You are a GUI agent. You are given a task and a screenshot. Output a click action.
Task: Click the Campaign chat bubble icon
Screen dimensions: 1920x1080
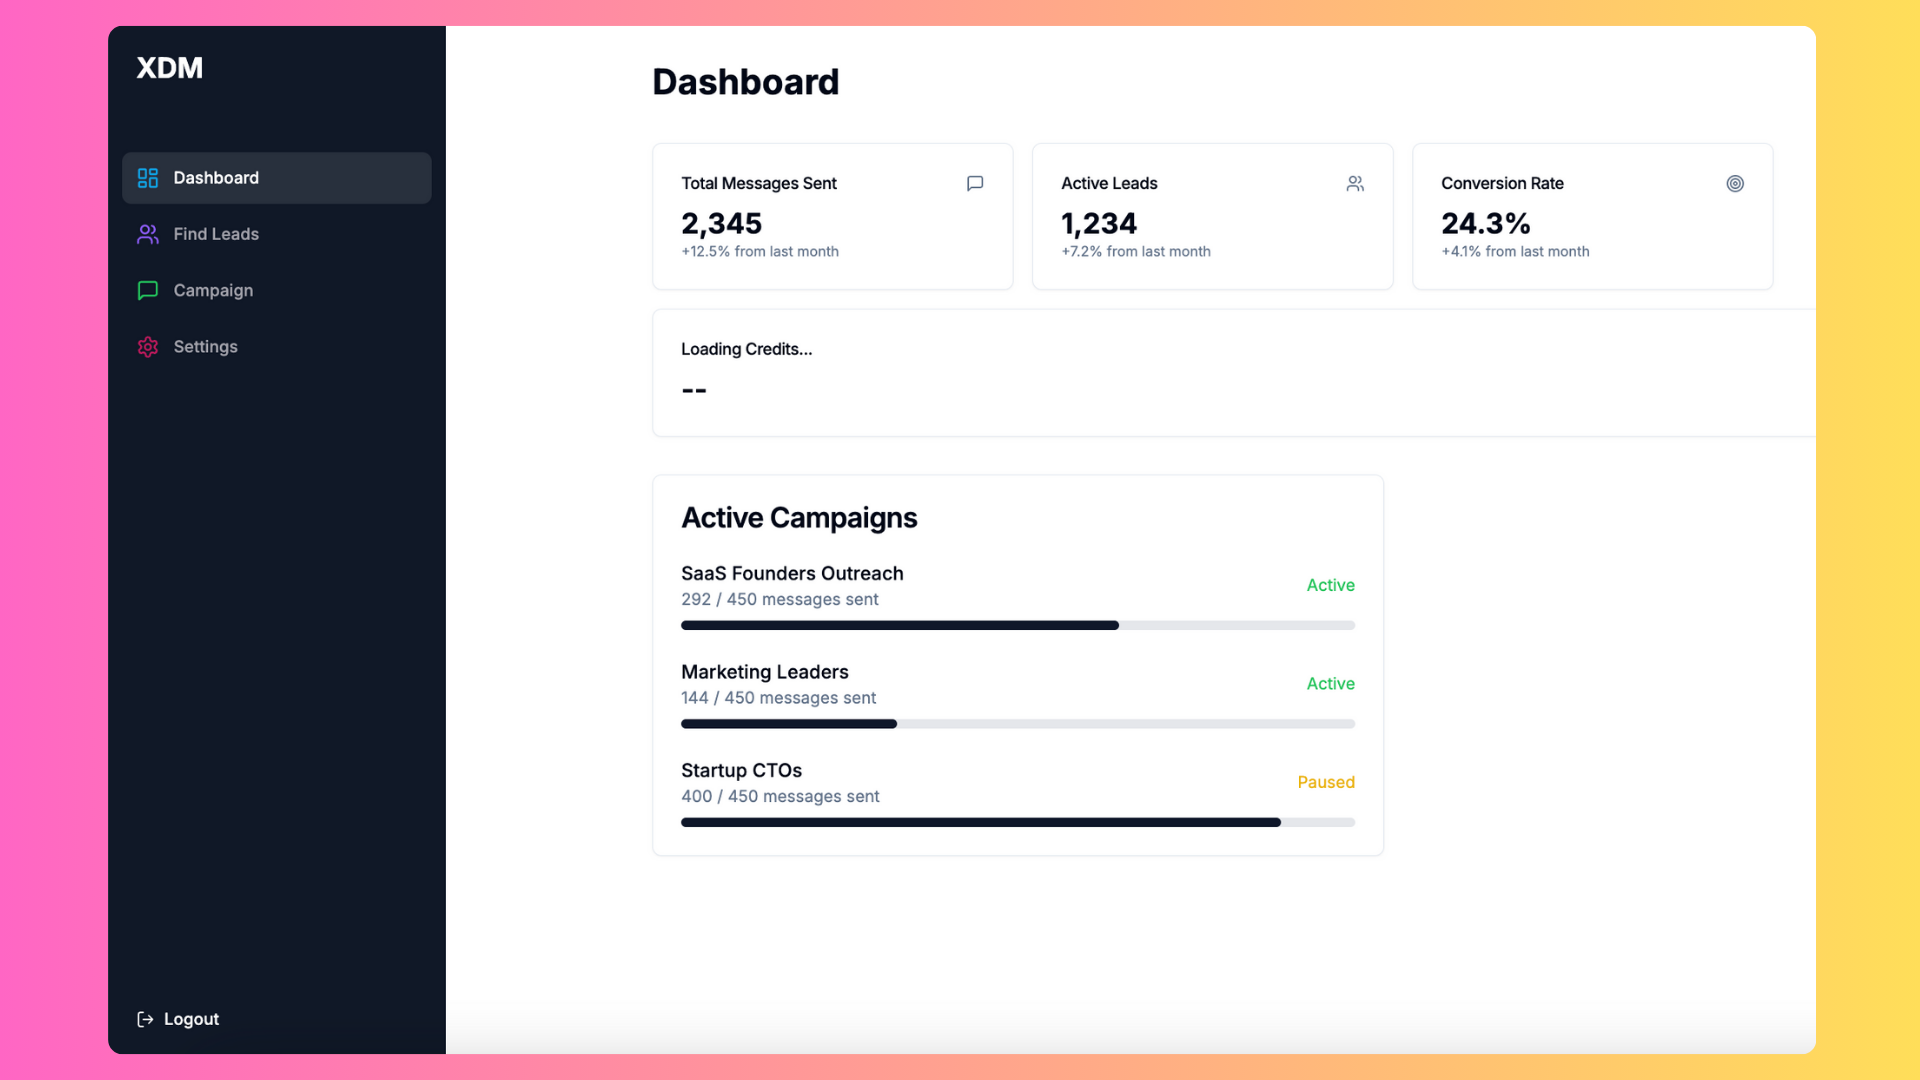[x=148, y=290]
